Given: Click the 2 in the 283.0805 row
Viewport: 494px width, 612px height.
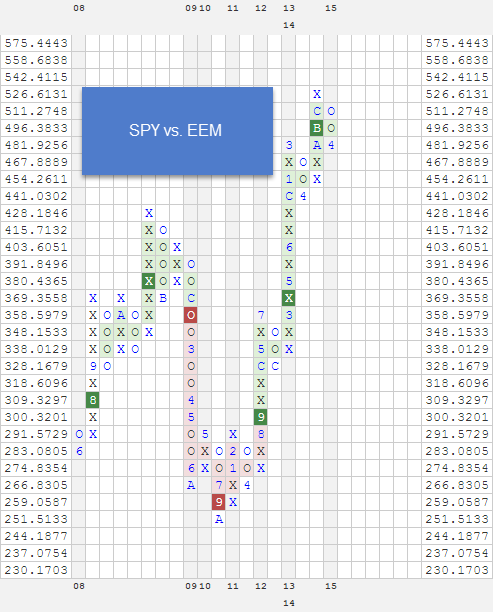Looking at the screenshot, I should click(x=233, y=451).
